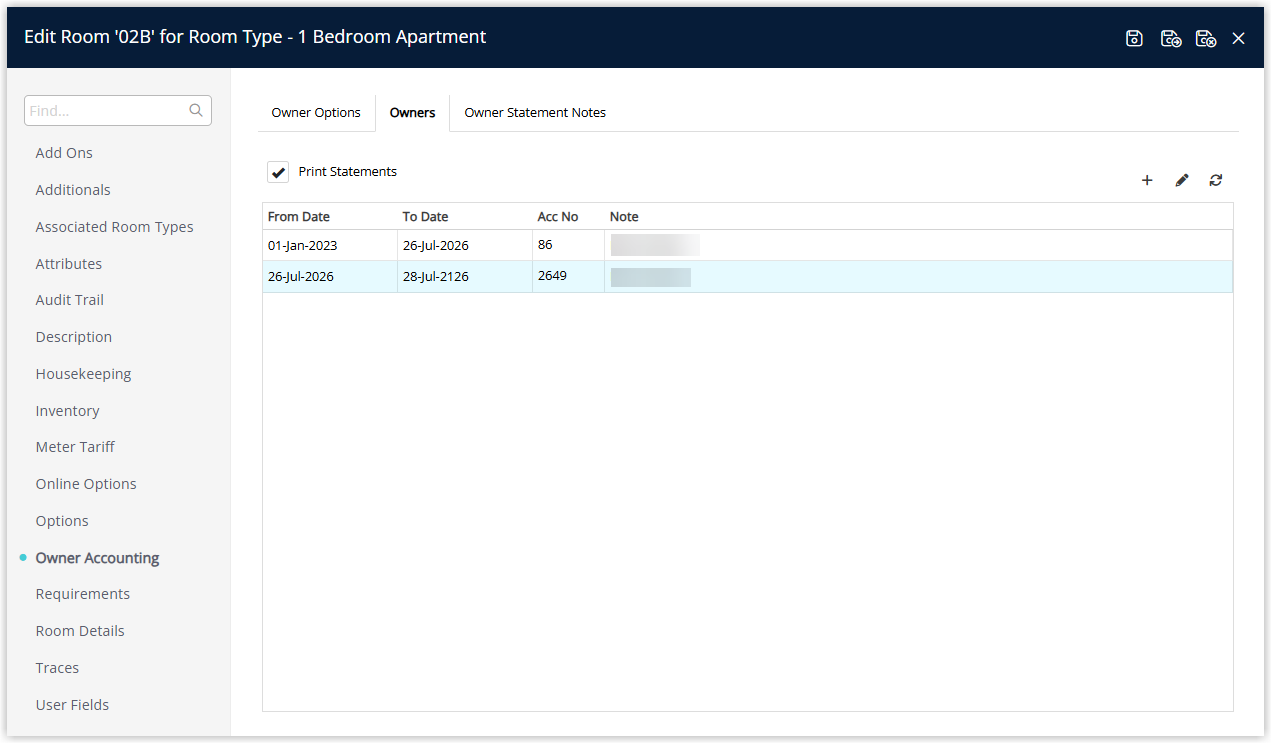View the Audit Trail section
The height and width of the screenshot is (744, 1272).
coord(70,300)
